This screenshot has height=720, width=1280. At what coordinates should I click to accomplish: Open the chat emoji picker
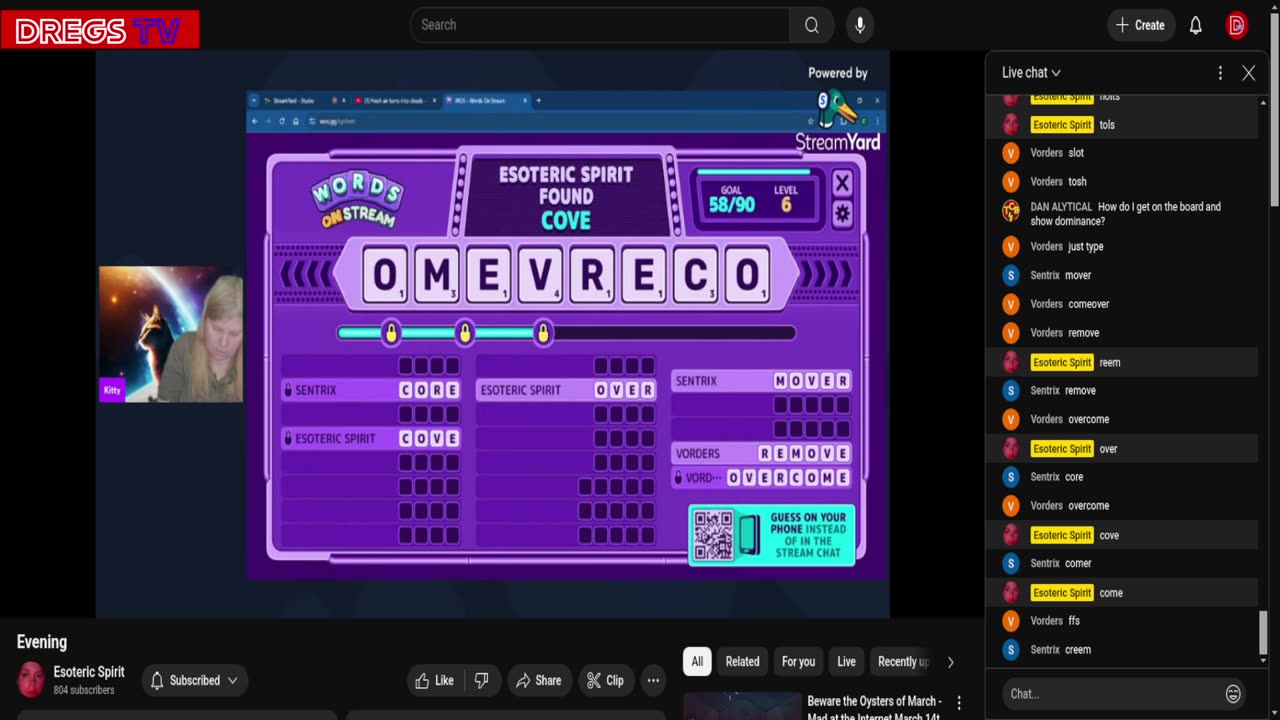point(1233,694)
